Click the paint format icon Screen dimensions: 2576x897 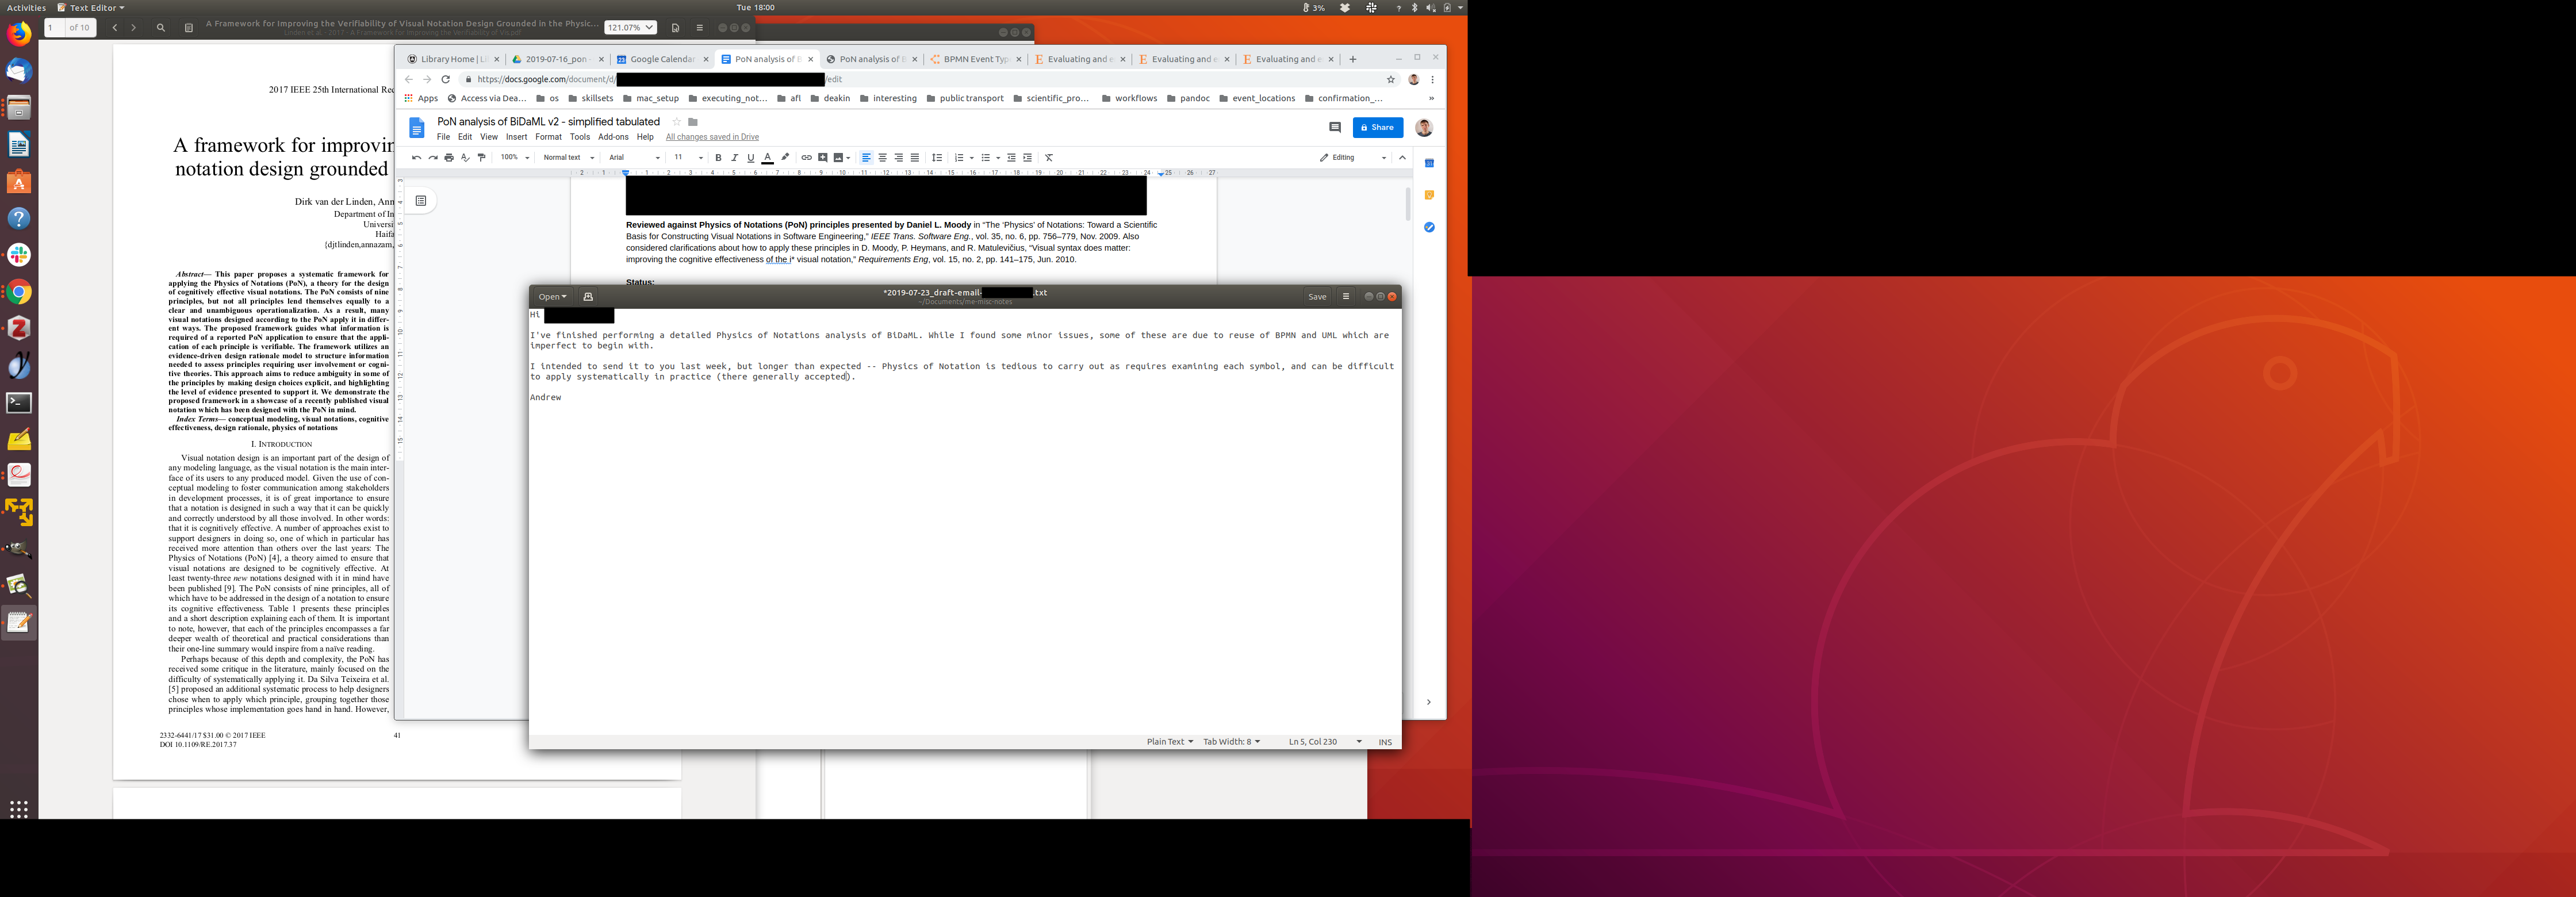[482, 158]
